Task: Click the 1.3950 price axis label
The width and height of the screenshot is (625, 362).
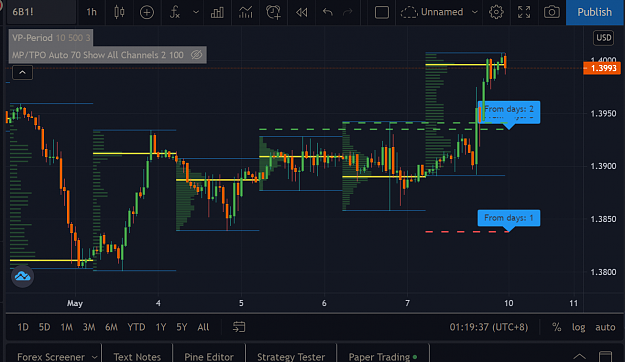Action: 603,114
